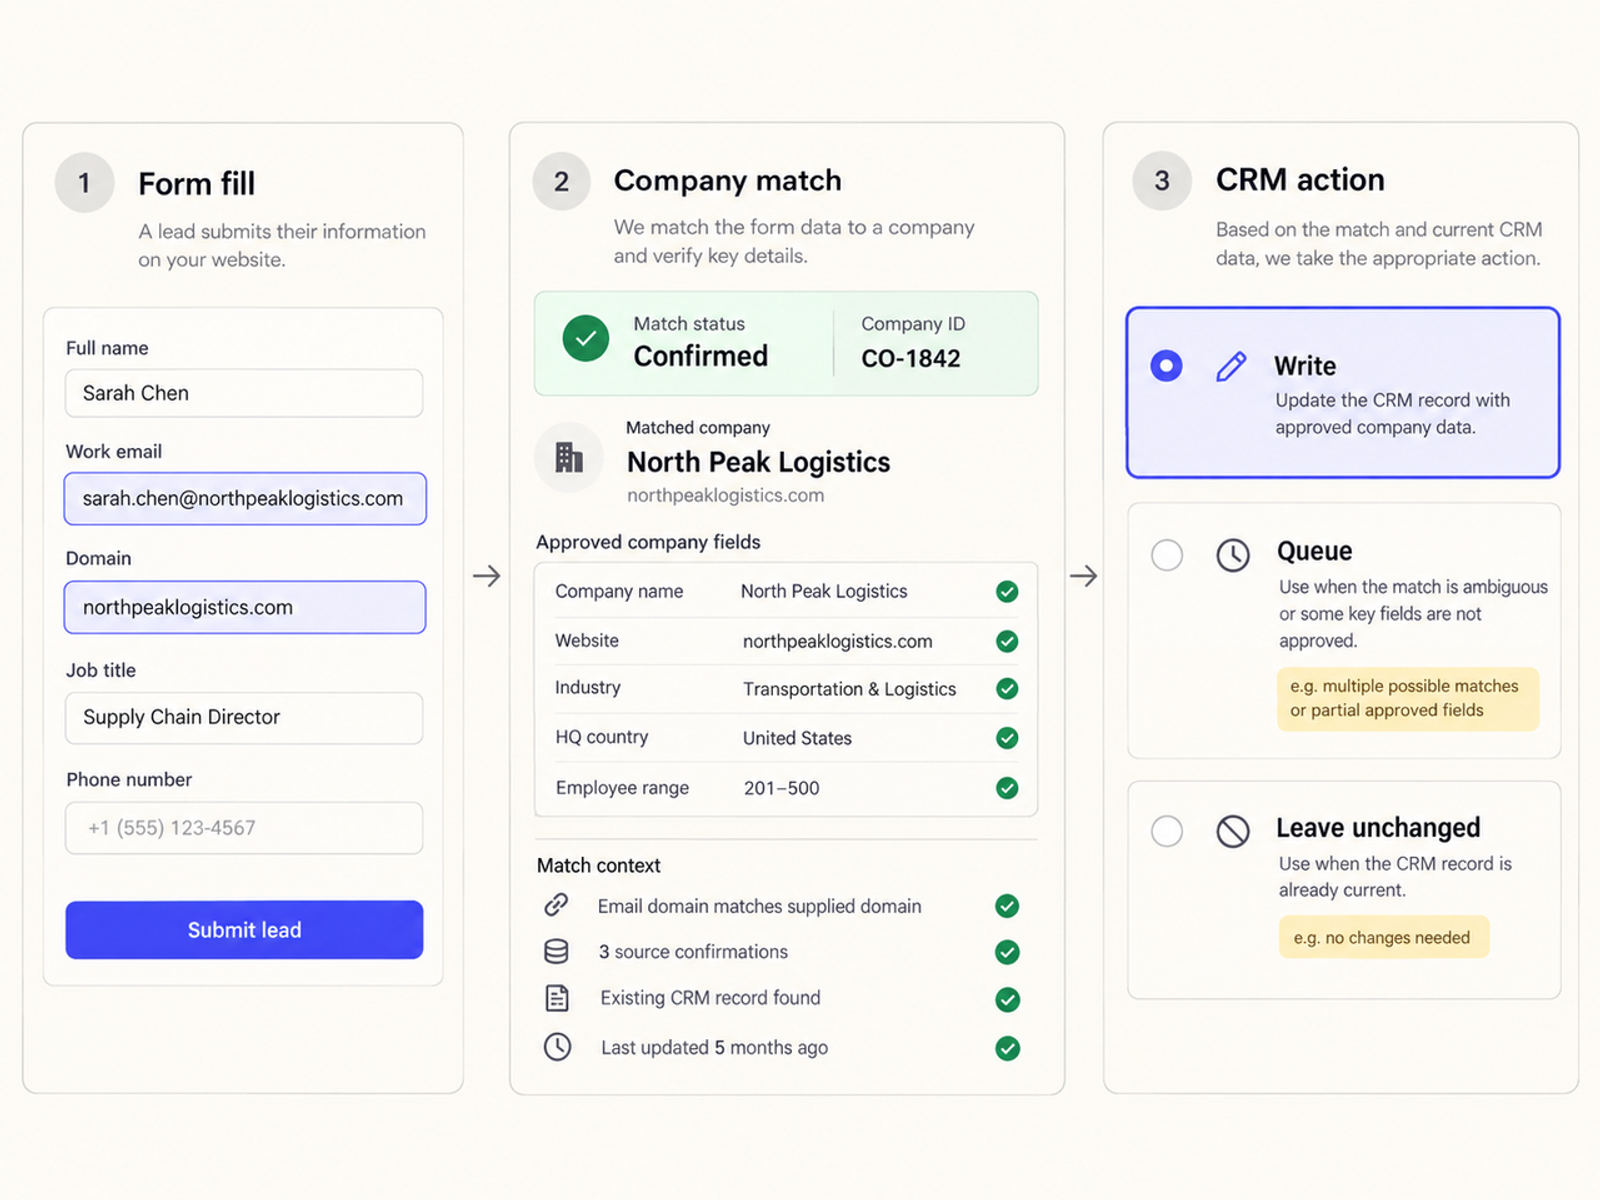The height and width of the screenshot is (1200, 1600).
Task: Click the Write heading in CRM action
Action: tap(1305, 366)
